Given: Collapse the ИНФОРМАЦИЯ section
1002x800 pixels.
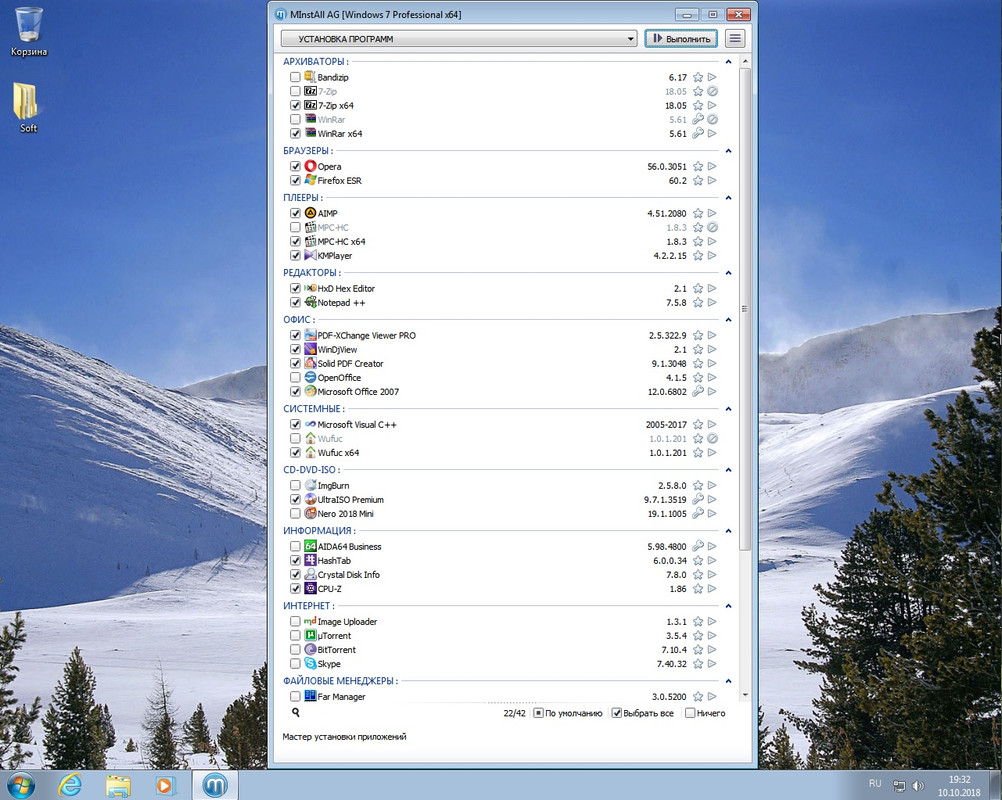Looking at the screenshot, I should (728, 531).
